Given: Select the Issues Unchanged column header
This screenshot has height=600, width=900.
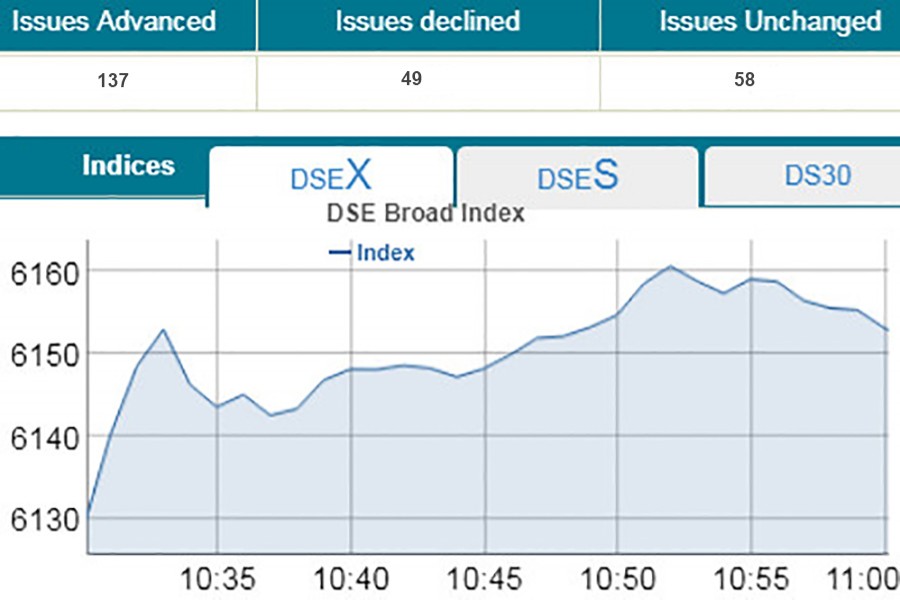Looking at the screenshot, I should (x=769, y=21).
